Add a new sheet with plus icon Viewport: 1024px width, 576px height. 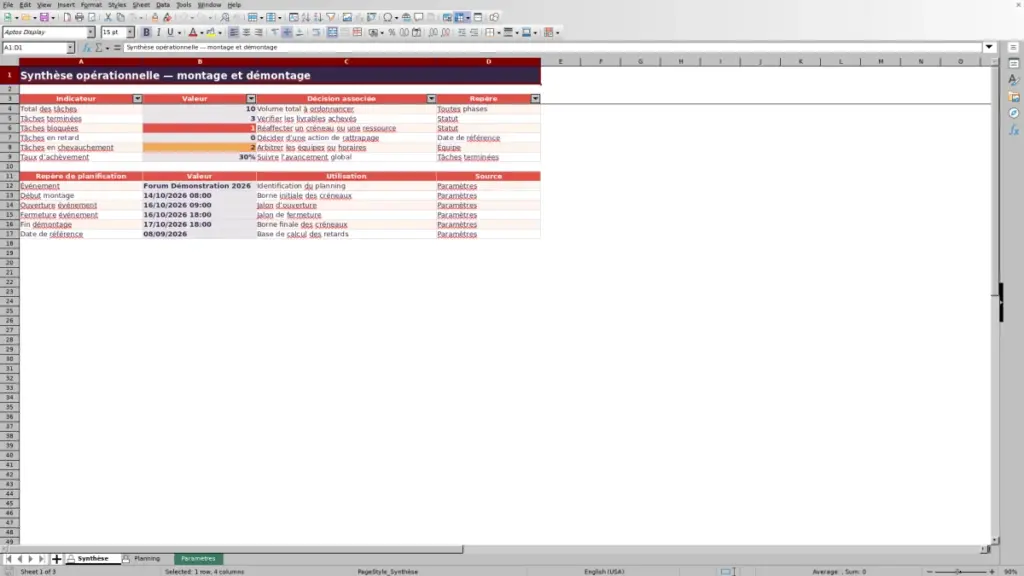pyautogui.click(x=57, y=559)
